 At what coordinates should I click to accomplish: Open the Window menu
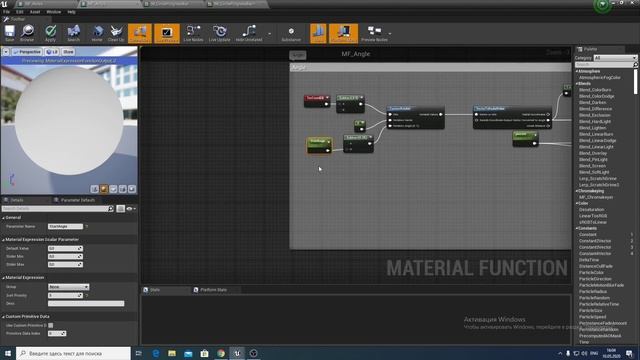point(53,12)
